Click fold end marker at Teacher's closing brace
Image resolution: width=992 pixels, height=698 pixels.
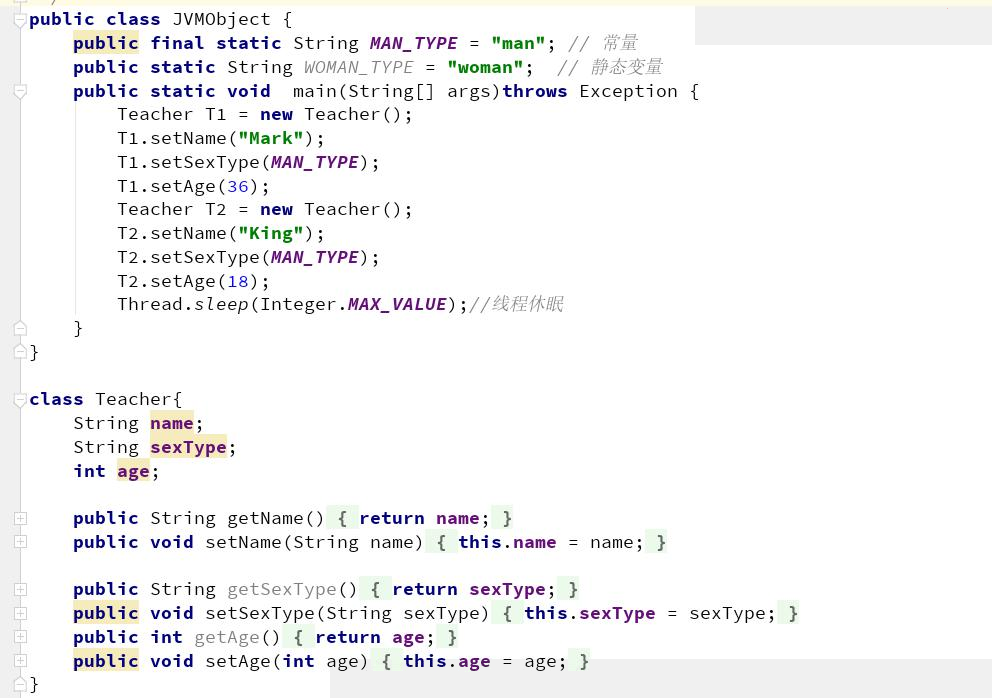20,684
